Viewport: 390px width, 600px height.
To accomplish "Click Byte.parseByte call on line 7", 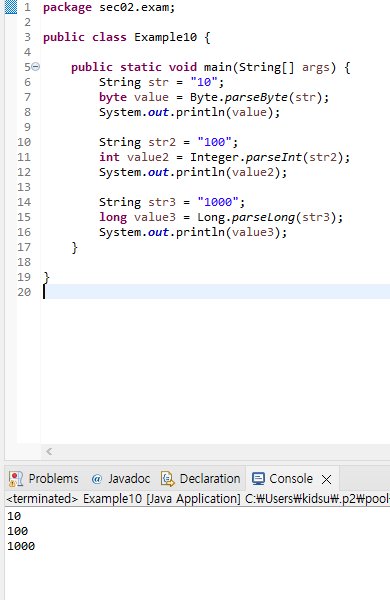I will pos(259,97).
